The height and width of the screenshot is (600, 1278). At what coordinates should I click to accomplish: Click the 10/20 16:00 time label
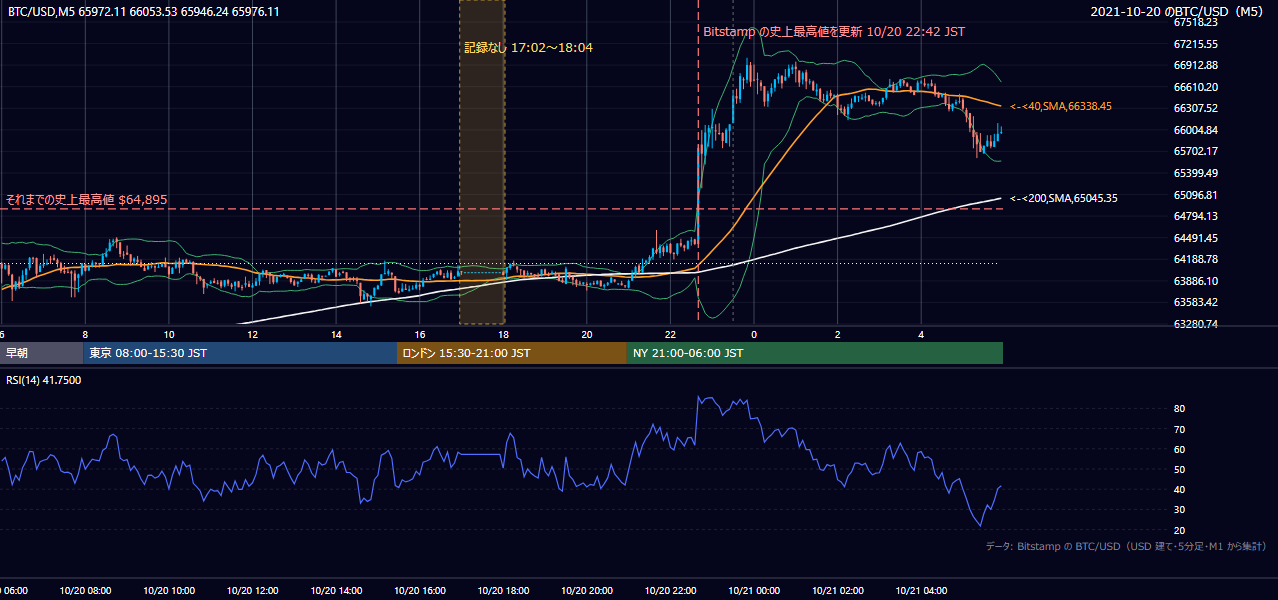tap(421, 591)
